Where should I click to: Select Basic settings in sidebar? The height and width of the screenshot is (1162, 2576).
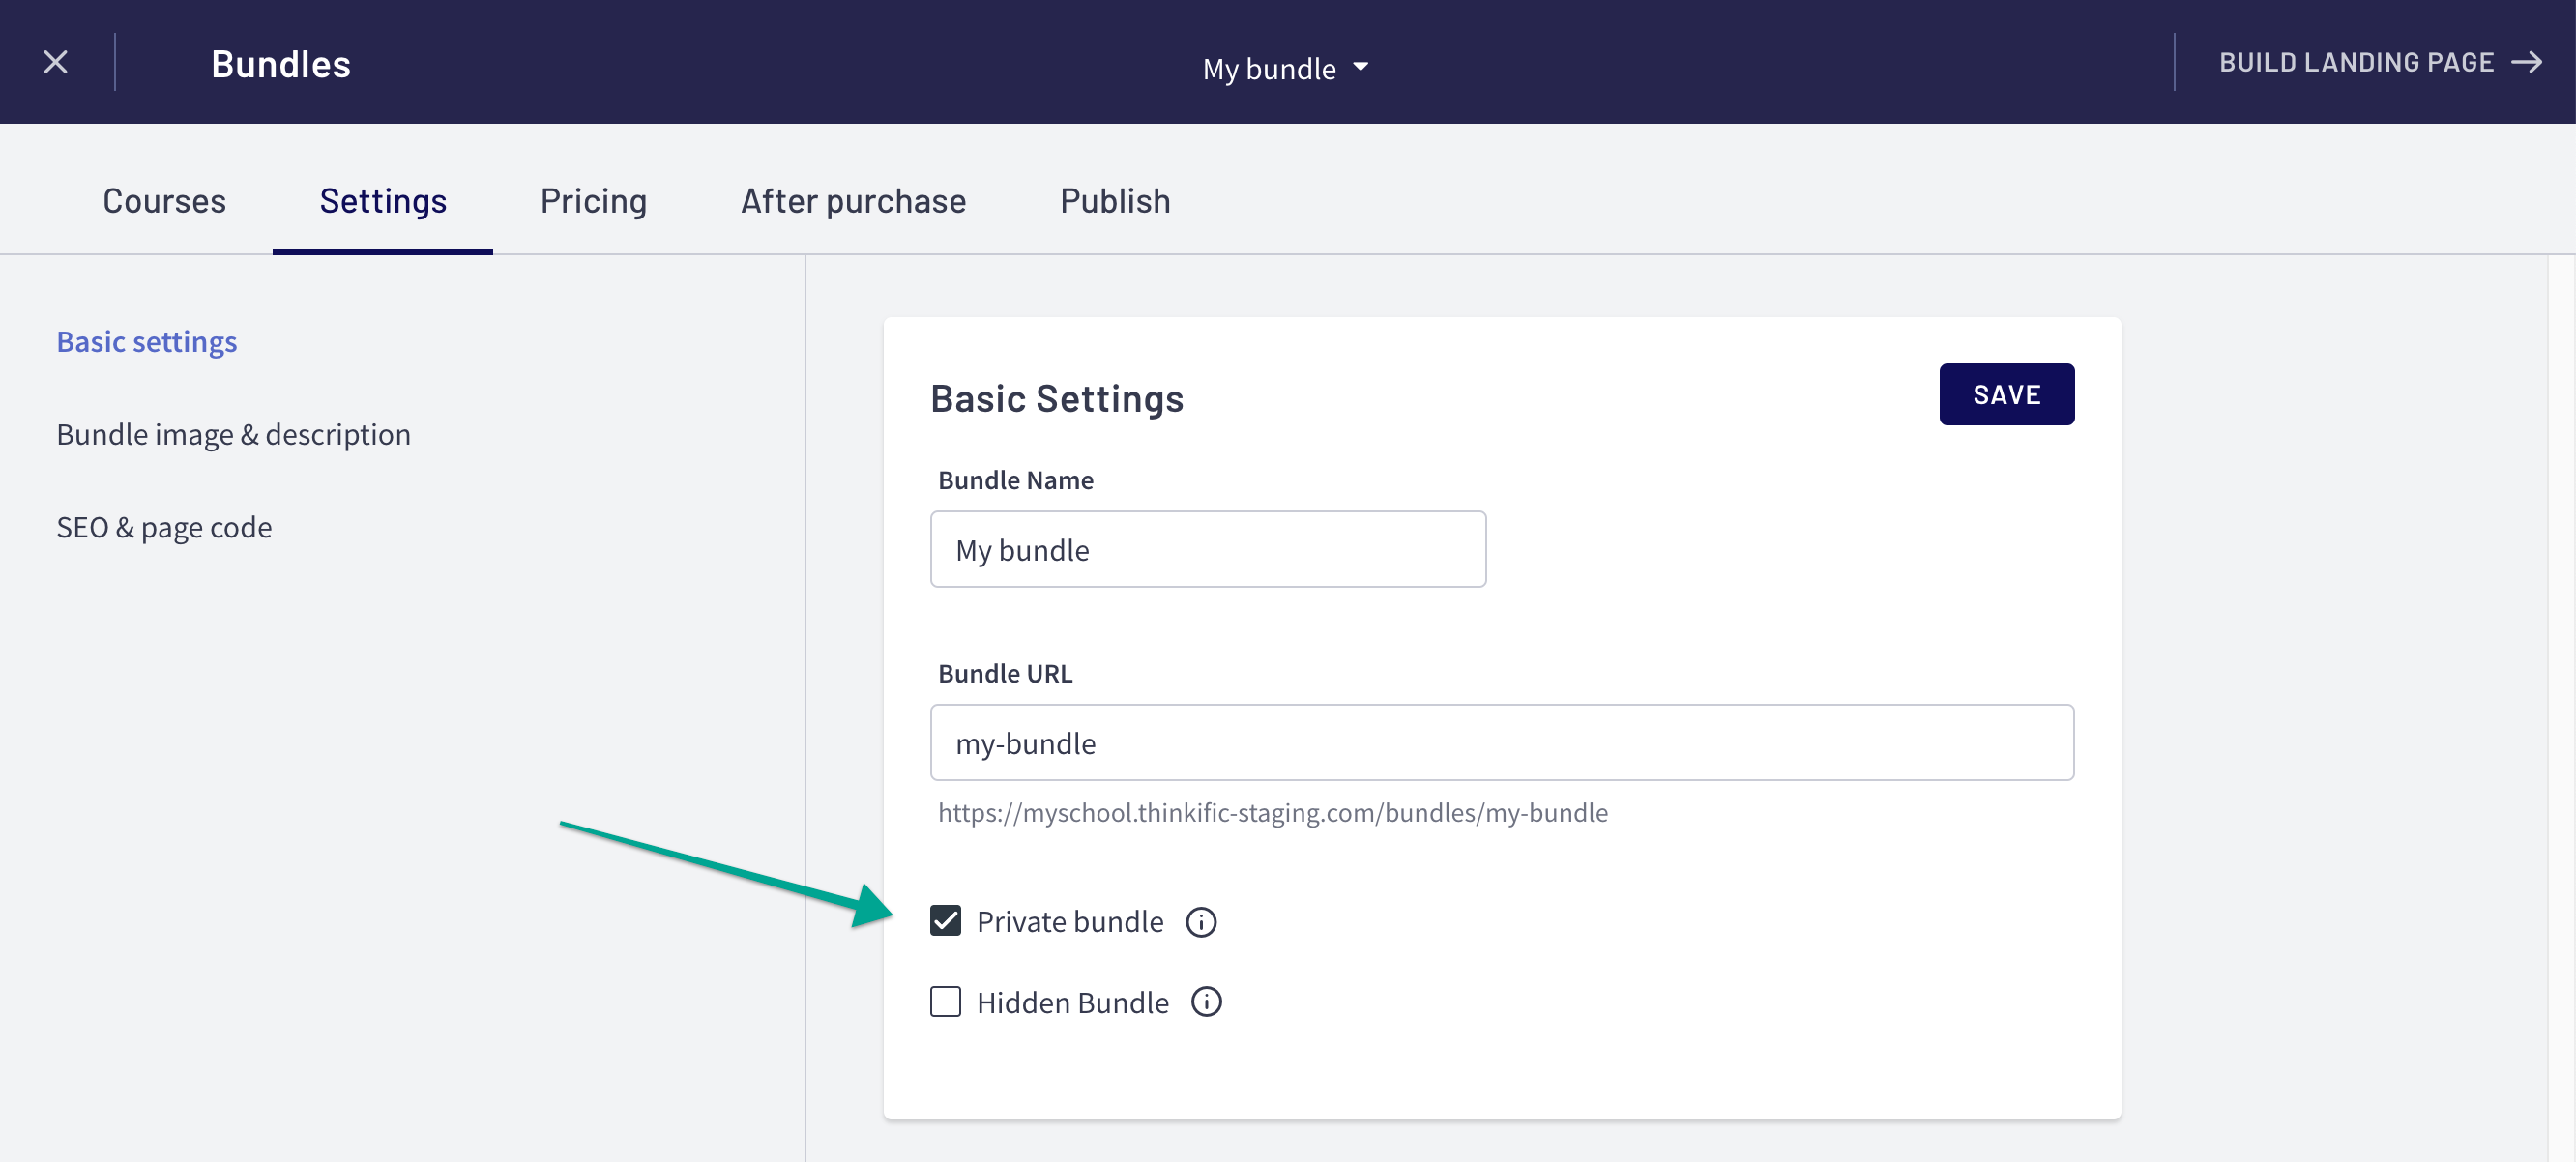[x=147, y=341]
